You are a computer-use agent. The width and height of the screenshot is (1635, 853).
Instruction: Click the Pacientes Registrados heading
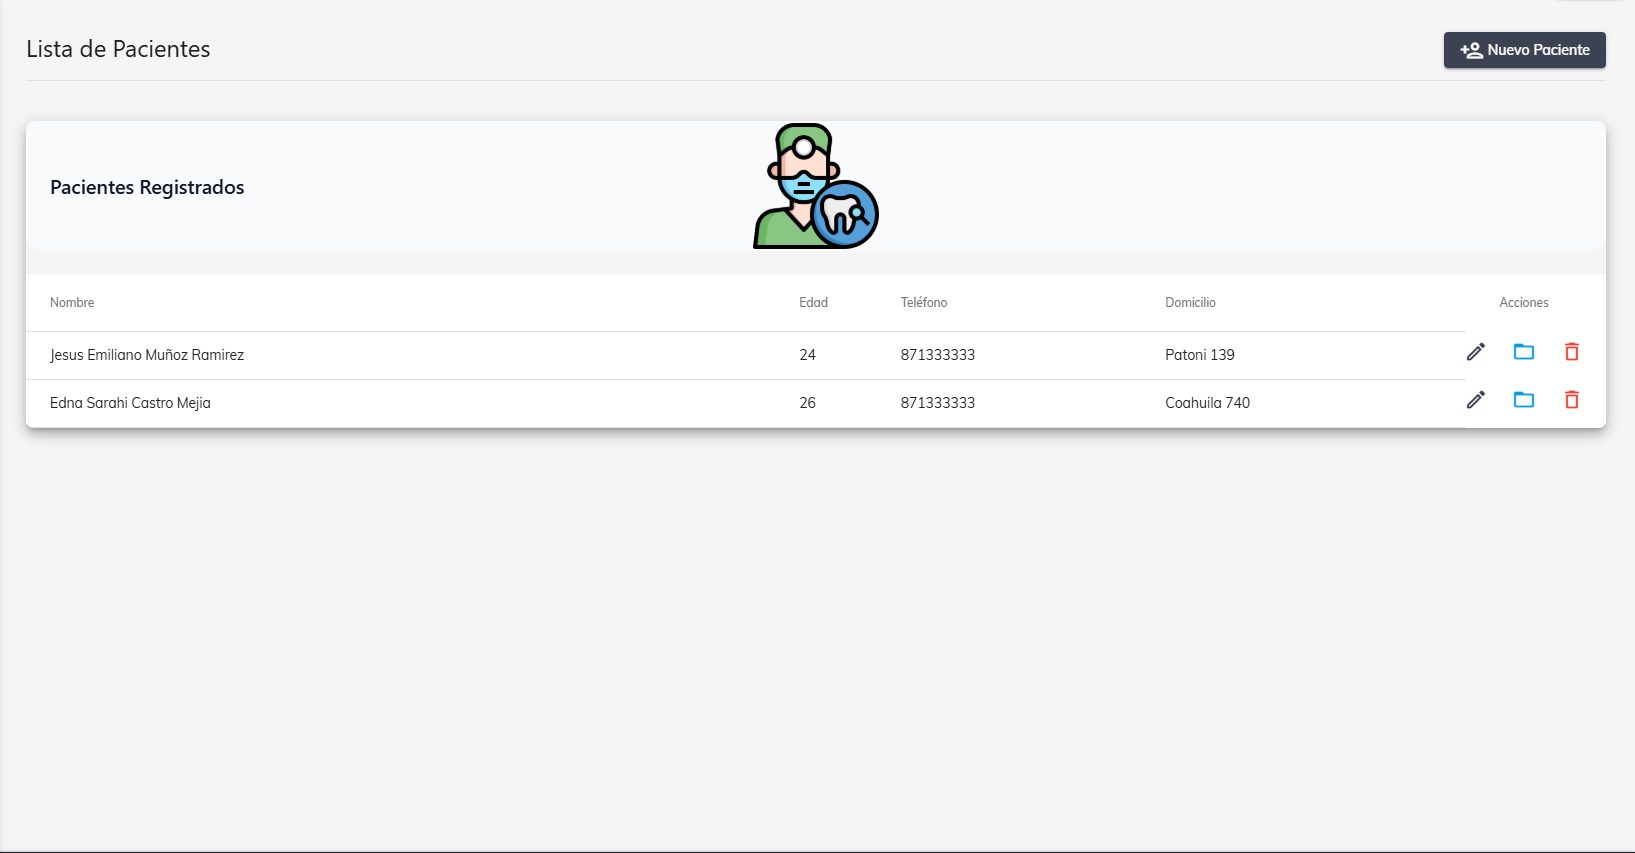147,188
